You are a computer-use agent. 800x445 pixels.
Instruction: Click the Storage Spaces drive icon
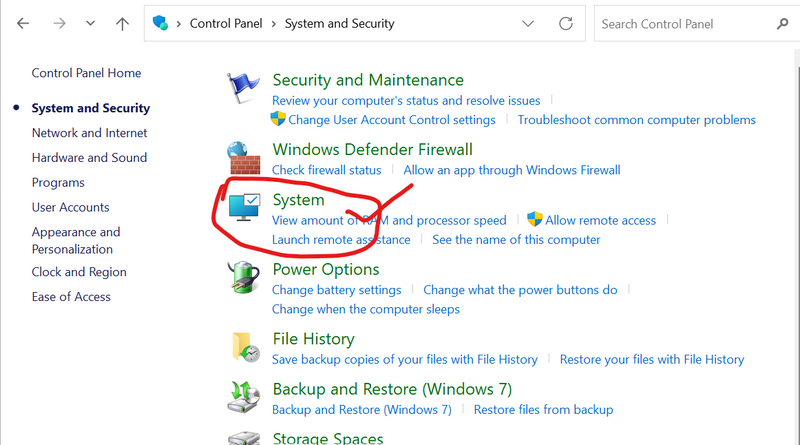[x=244, y=438]
